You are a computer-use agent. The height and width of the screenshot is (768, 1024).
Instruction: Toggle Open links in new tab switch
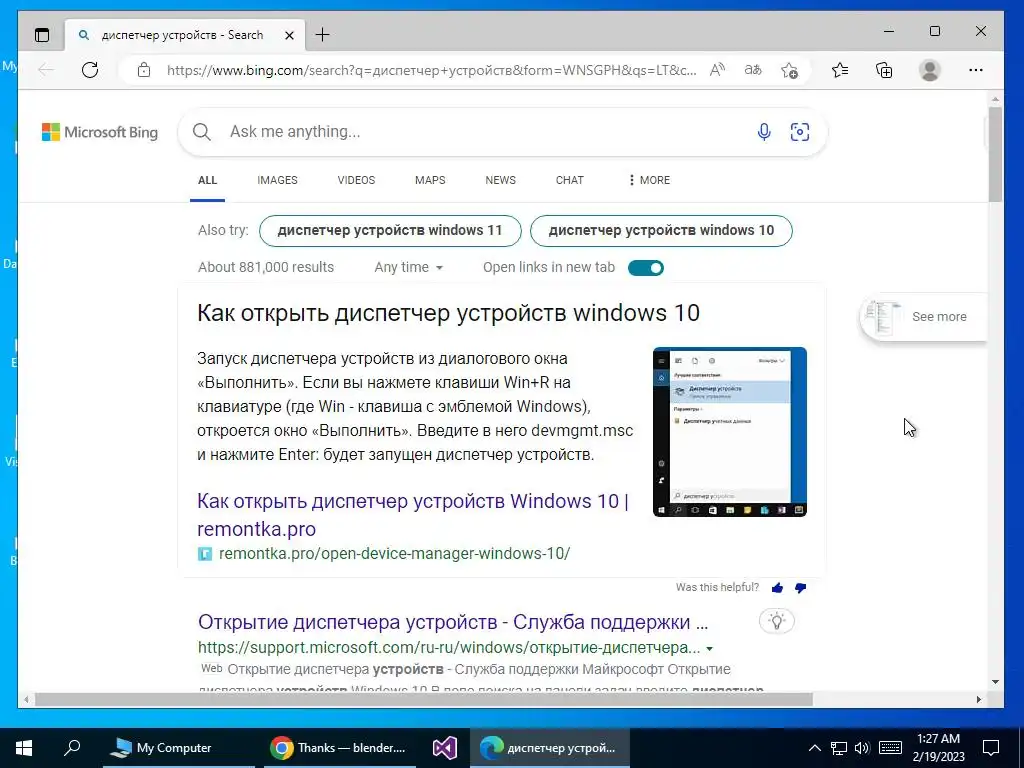click(x=646, y=268)
